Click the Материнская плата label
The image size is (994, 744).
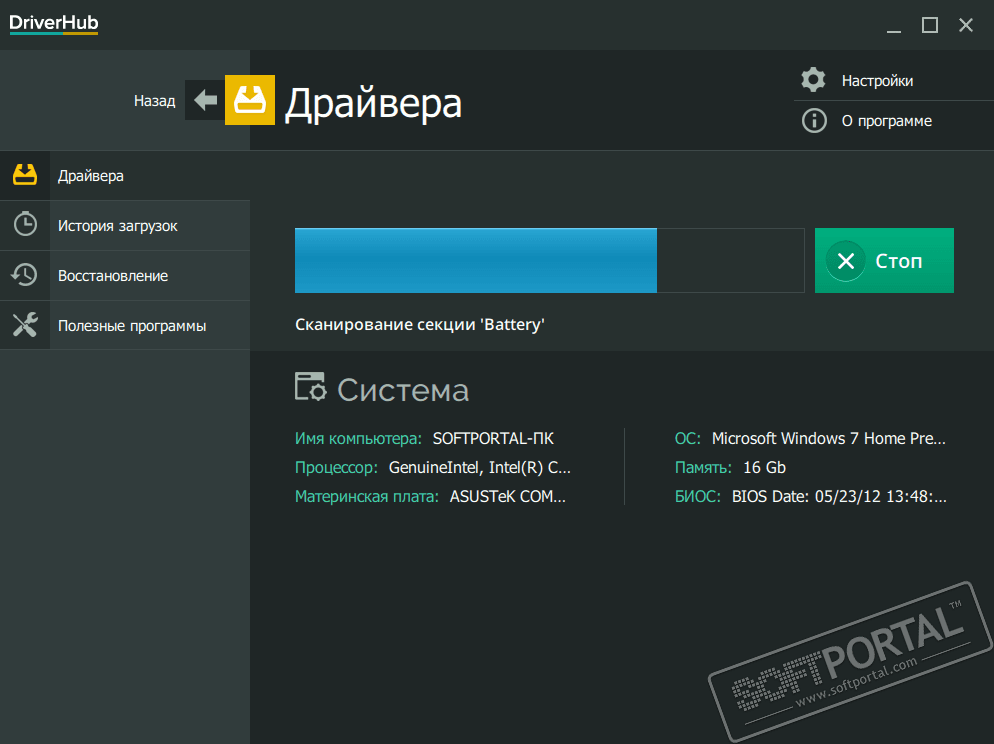pos(366,496)
